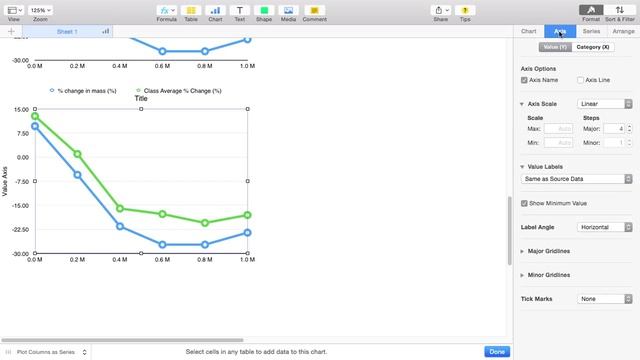Select the Sheet 1 tab
Screen dimensions: 640x360
click(x=67, y=31)
